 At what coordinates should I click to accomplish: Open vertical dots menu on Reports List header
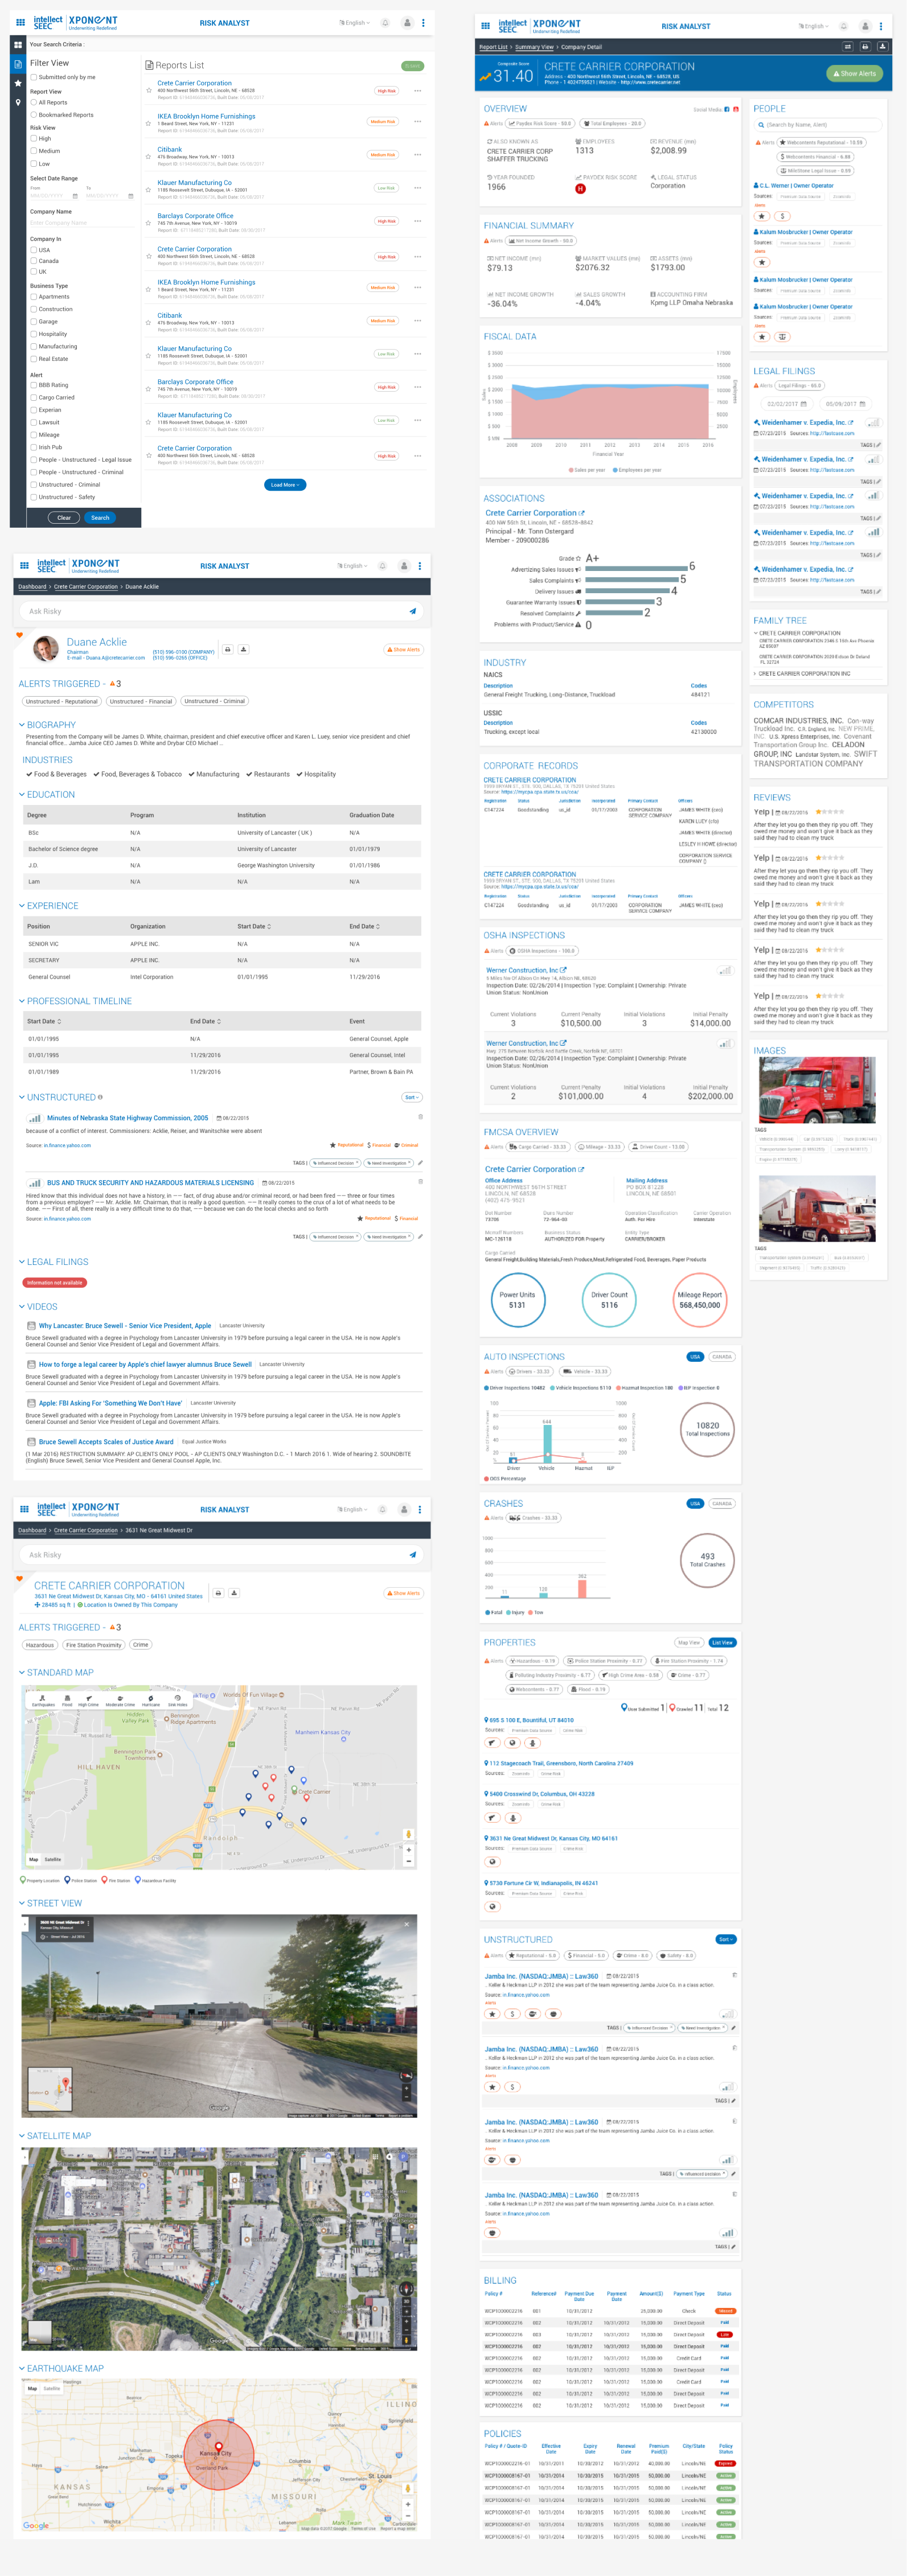(x=423, y=23)
